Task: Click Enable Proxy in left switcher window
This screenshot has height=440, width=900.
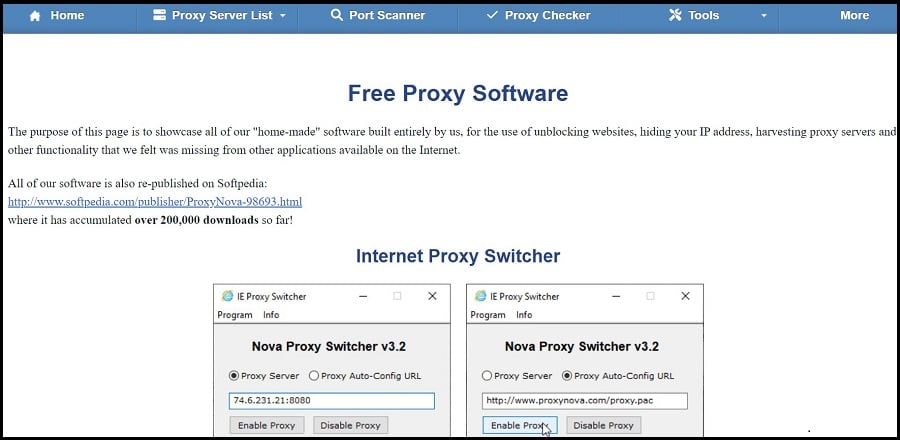Action: [x=266, y=425]
